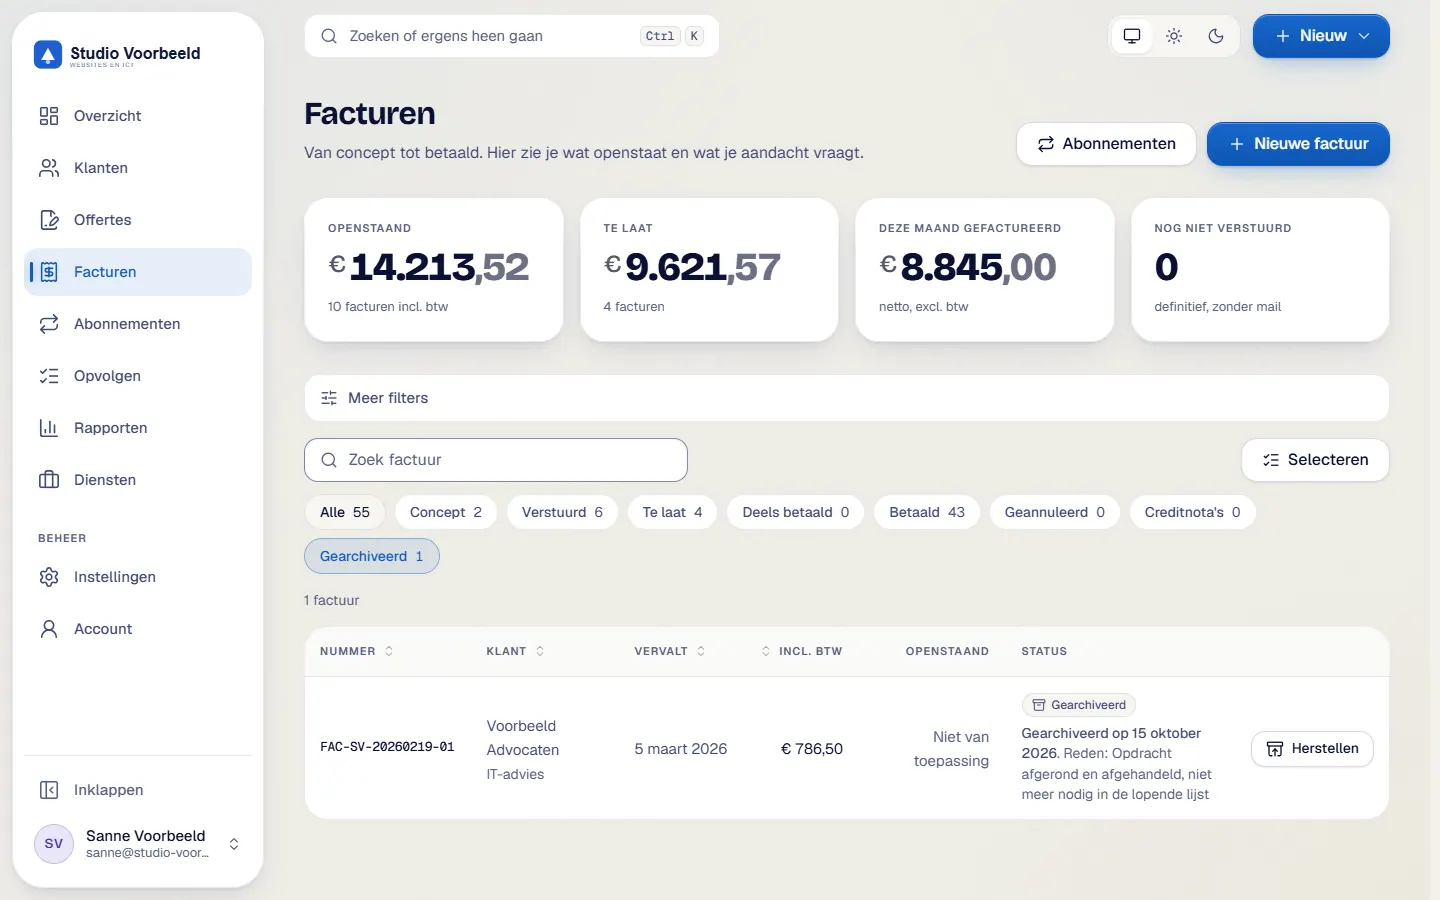Screen dimensions: 1440x900
Task: Select the Te laat 4 filter tab
Action: tap(672, 512)
